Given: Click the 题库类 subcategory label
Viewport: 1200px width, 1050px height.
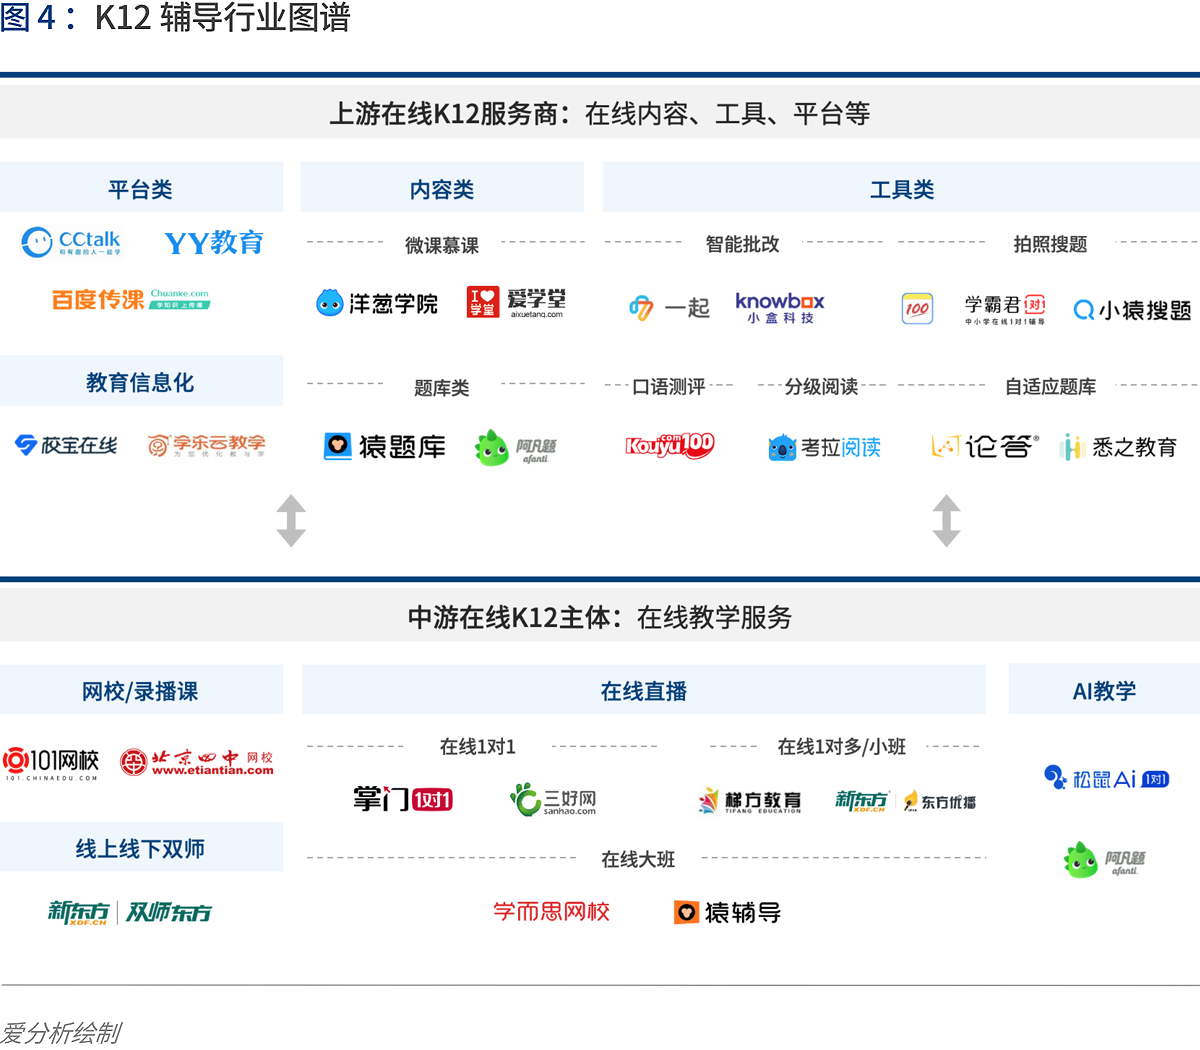Looking at the screenshot, I should click(442, 387).
